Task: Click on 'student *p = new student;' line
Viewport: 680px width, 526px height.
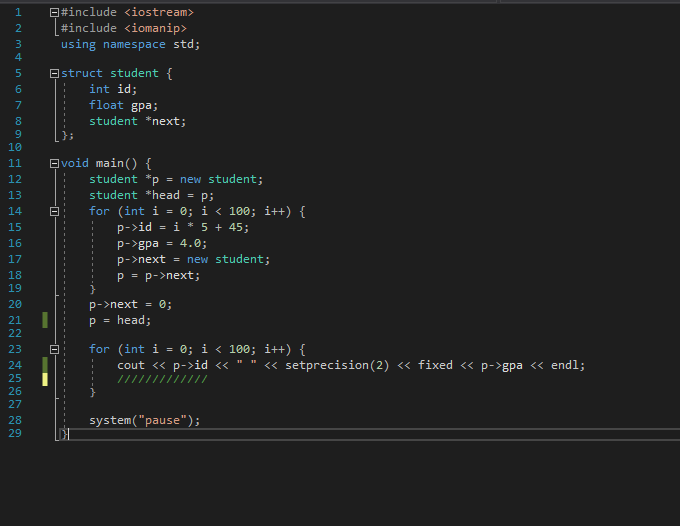Action: 176,180
